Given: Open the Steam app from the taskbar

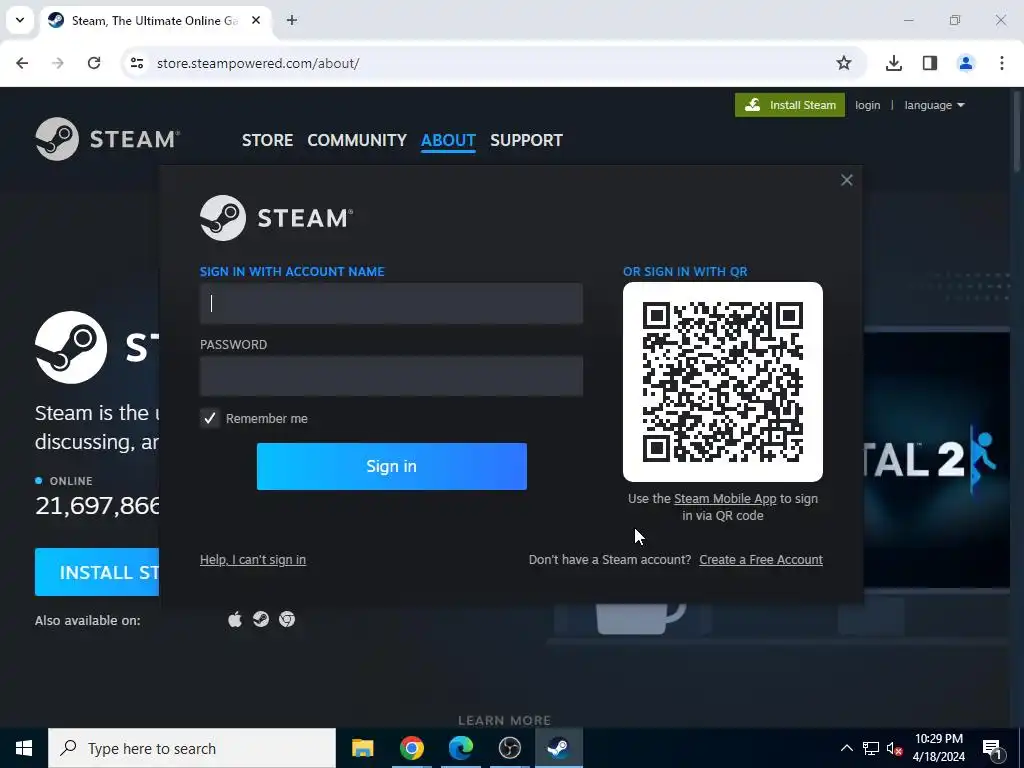Looking at the screenshot, I should point(558,748).
